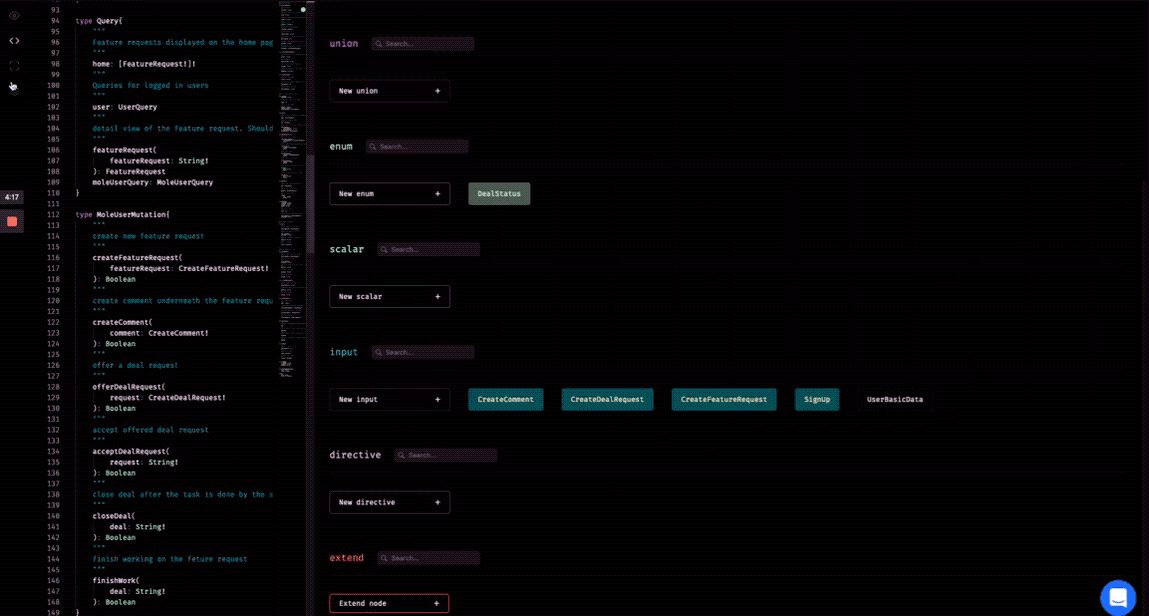Focus the scalar search field
This screenshot has width=1149, height=616.
(429, 250)
